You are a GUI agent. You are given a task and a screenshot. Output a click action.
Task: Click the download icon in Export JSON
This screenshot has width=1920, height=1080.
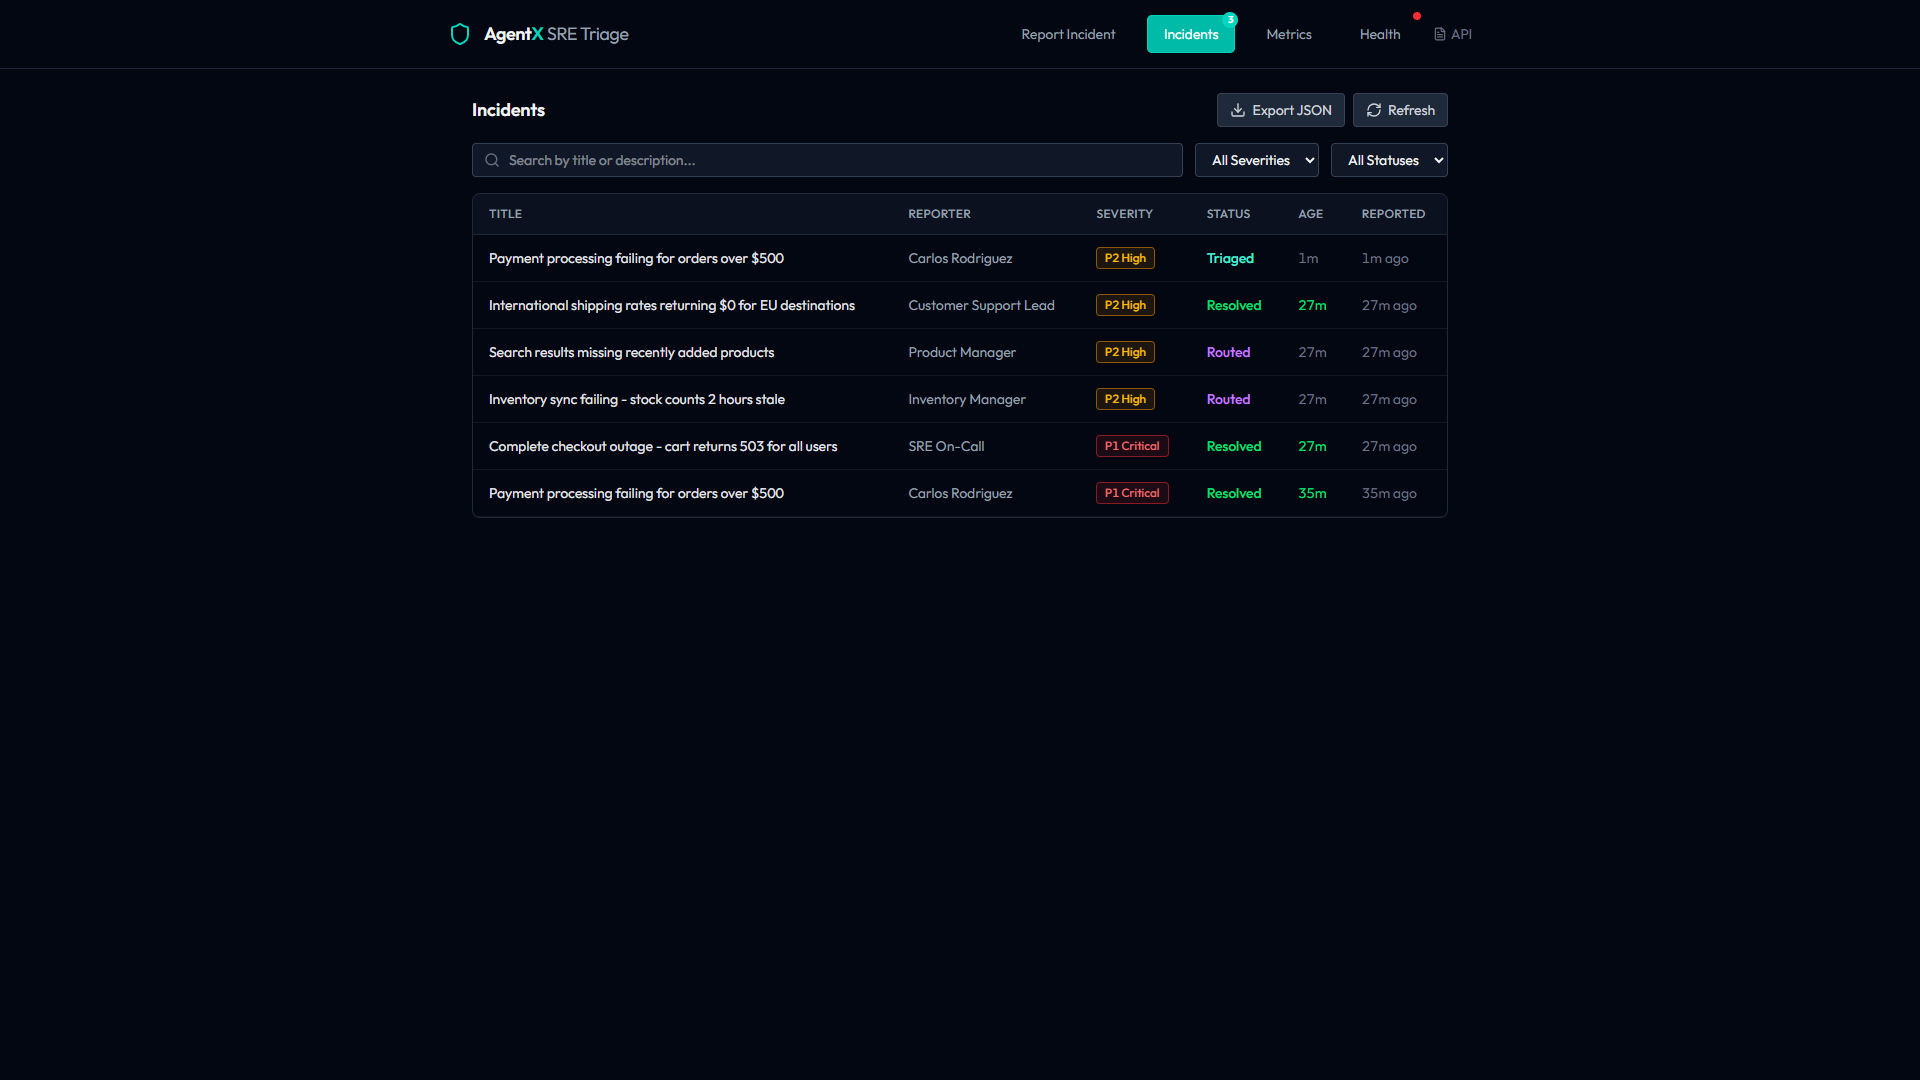click(x=1238, y=110)
